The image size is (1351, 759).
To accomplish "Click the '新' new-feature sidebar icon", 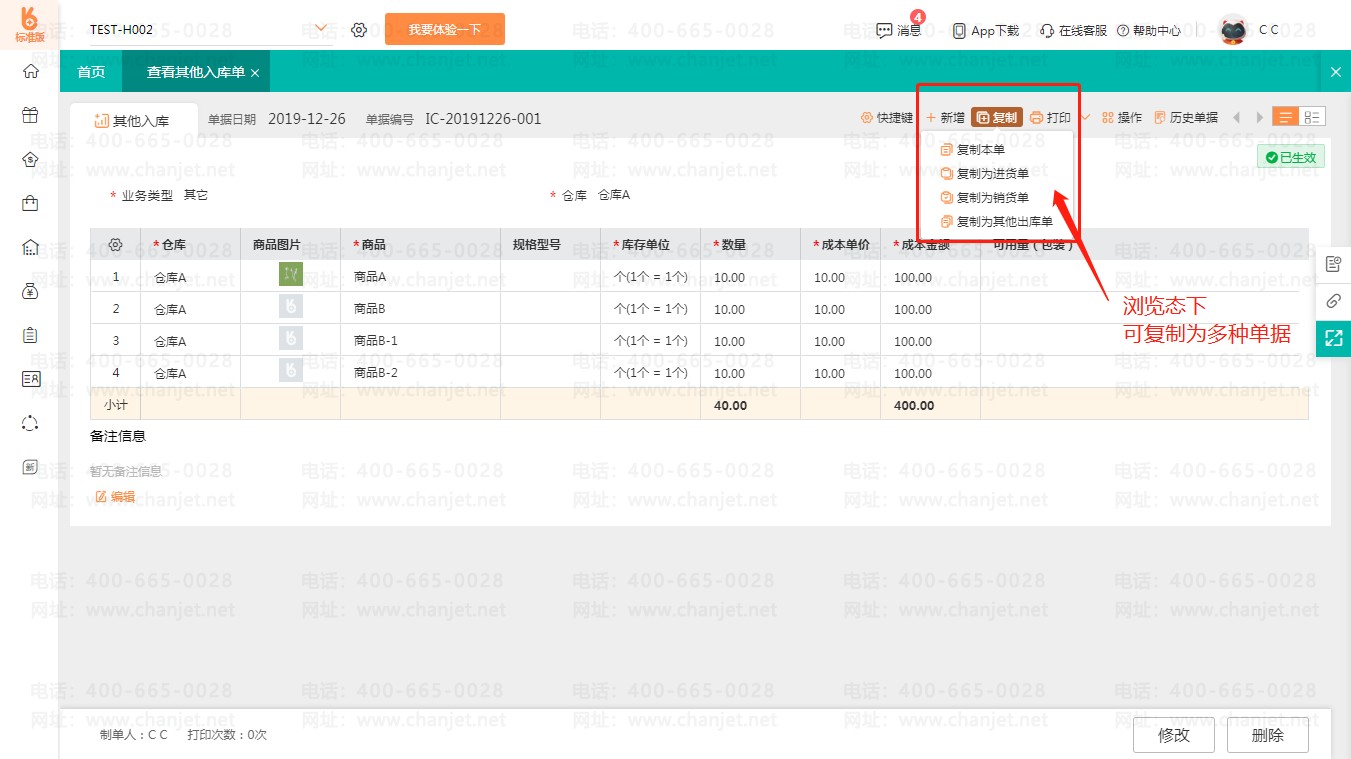I will tap(30, 467).
